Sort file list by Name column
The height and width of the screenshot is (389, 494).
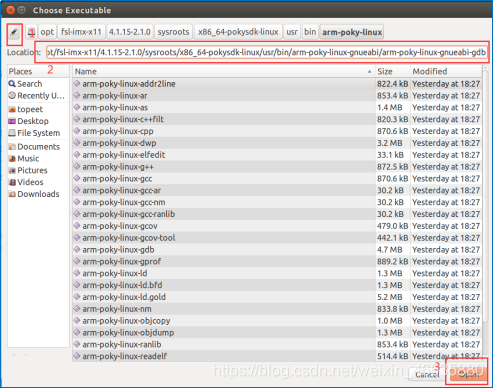223,71
